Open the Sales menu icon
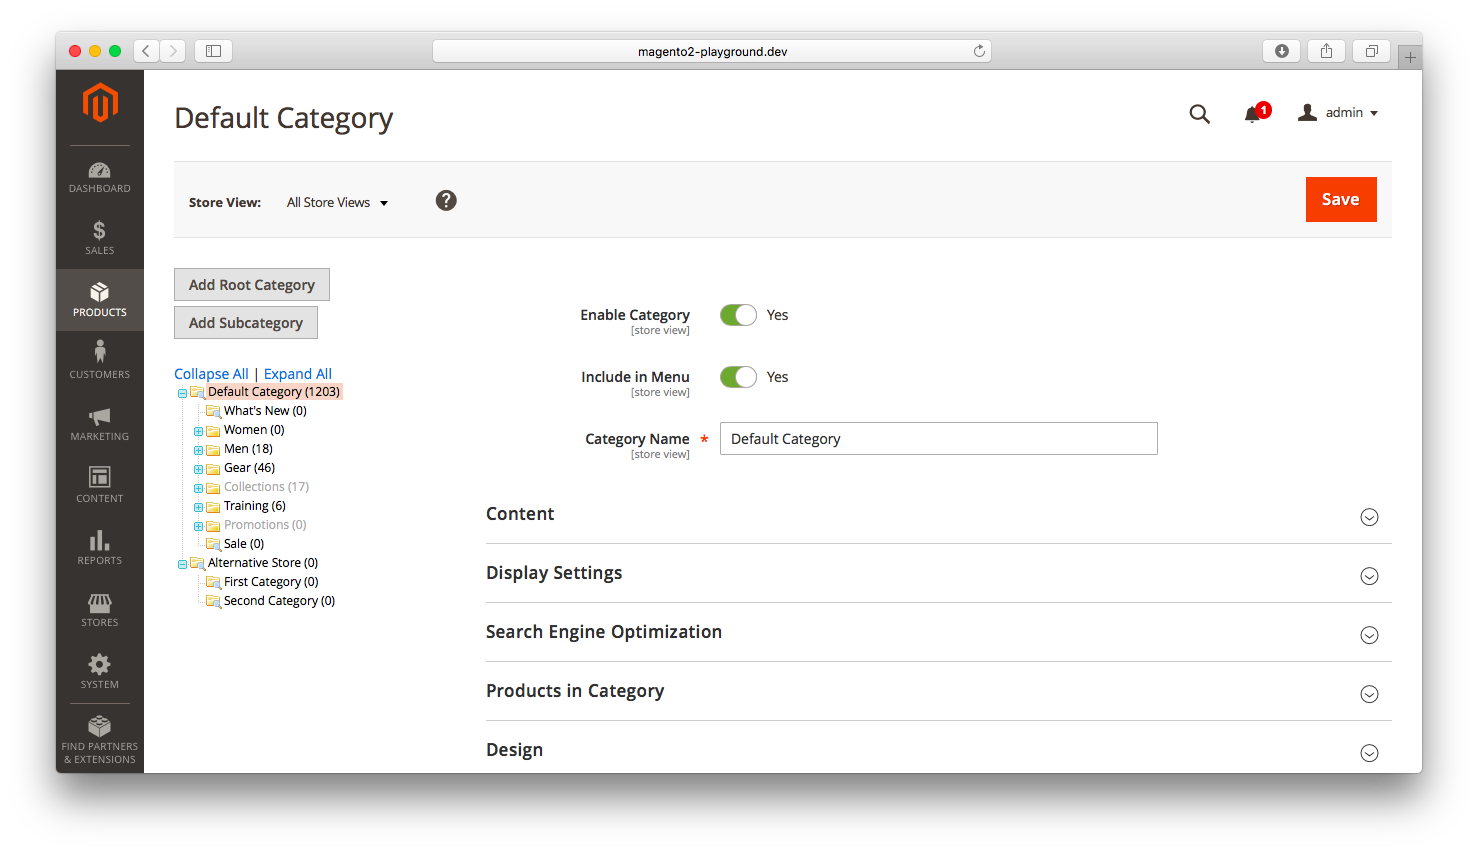 (99, 233)
